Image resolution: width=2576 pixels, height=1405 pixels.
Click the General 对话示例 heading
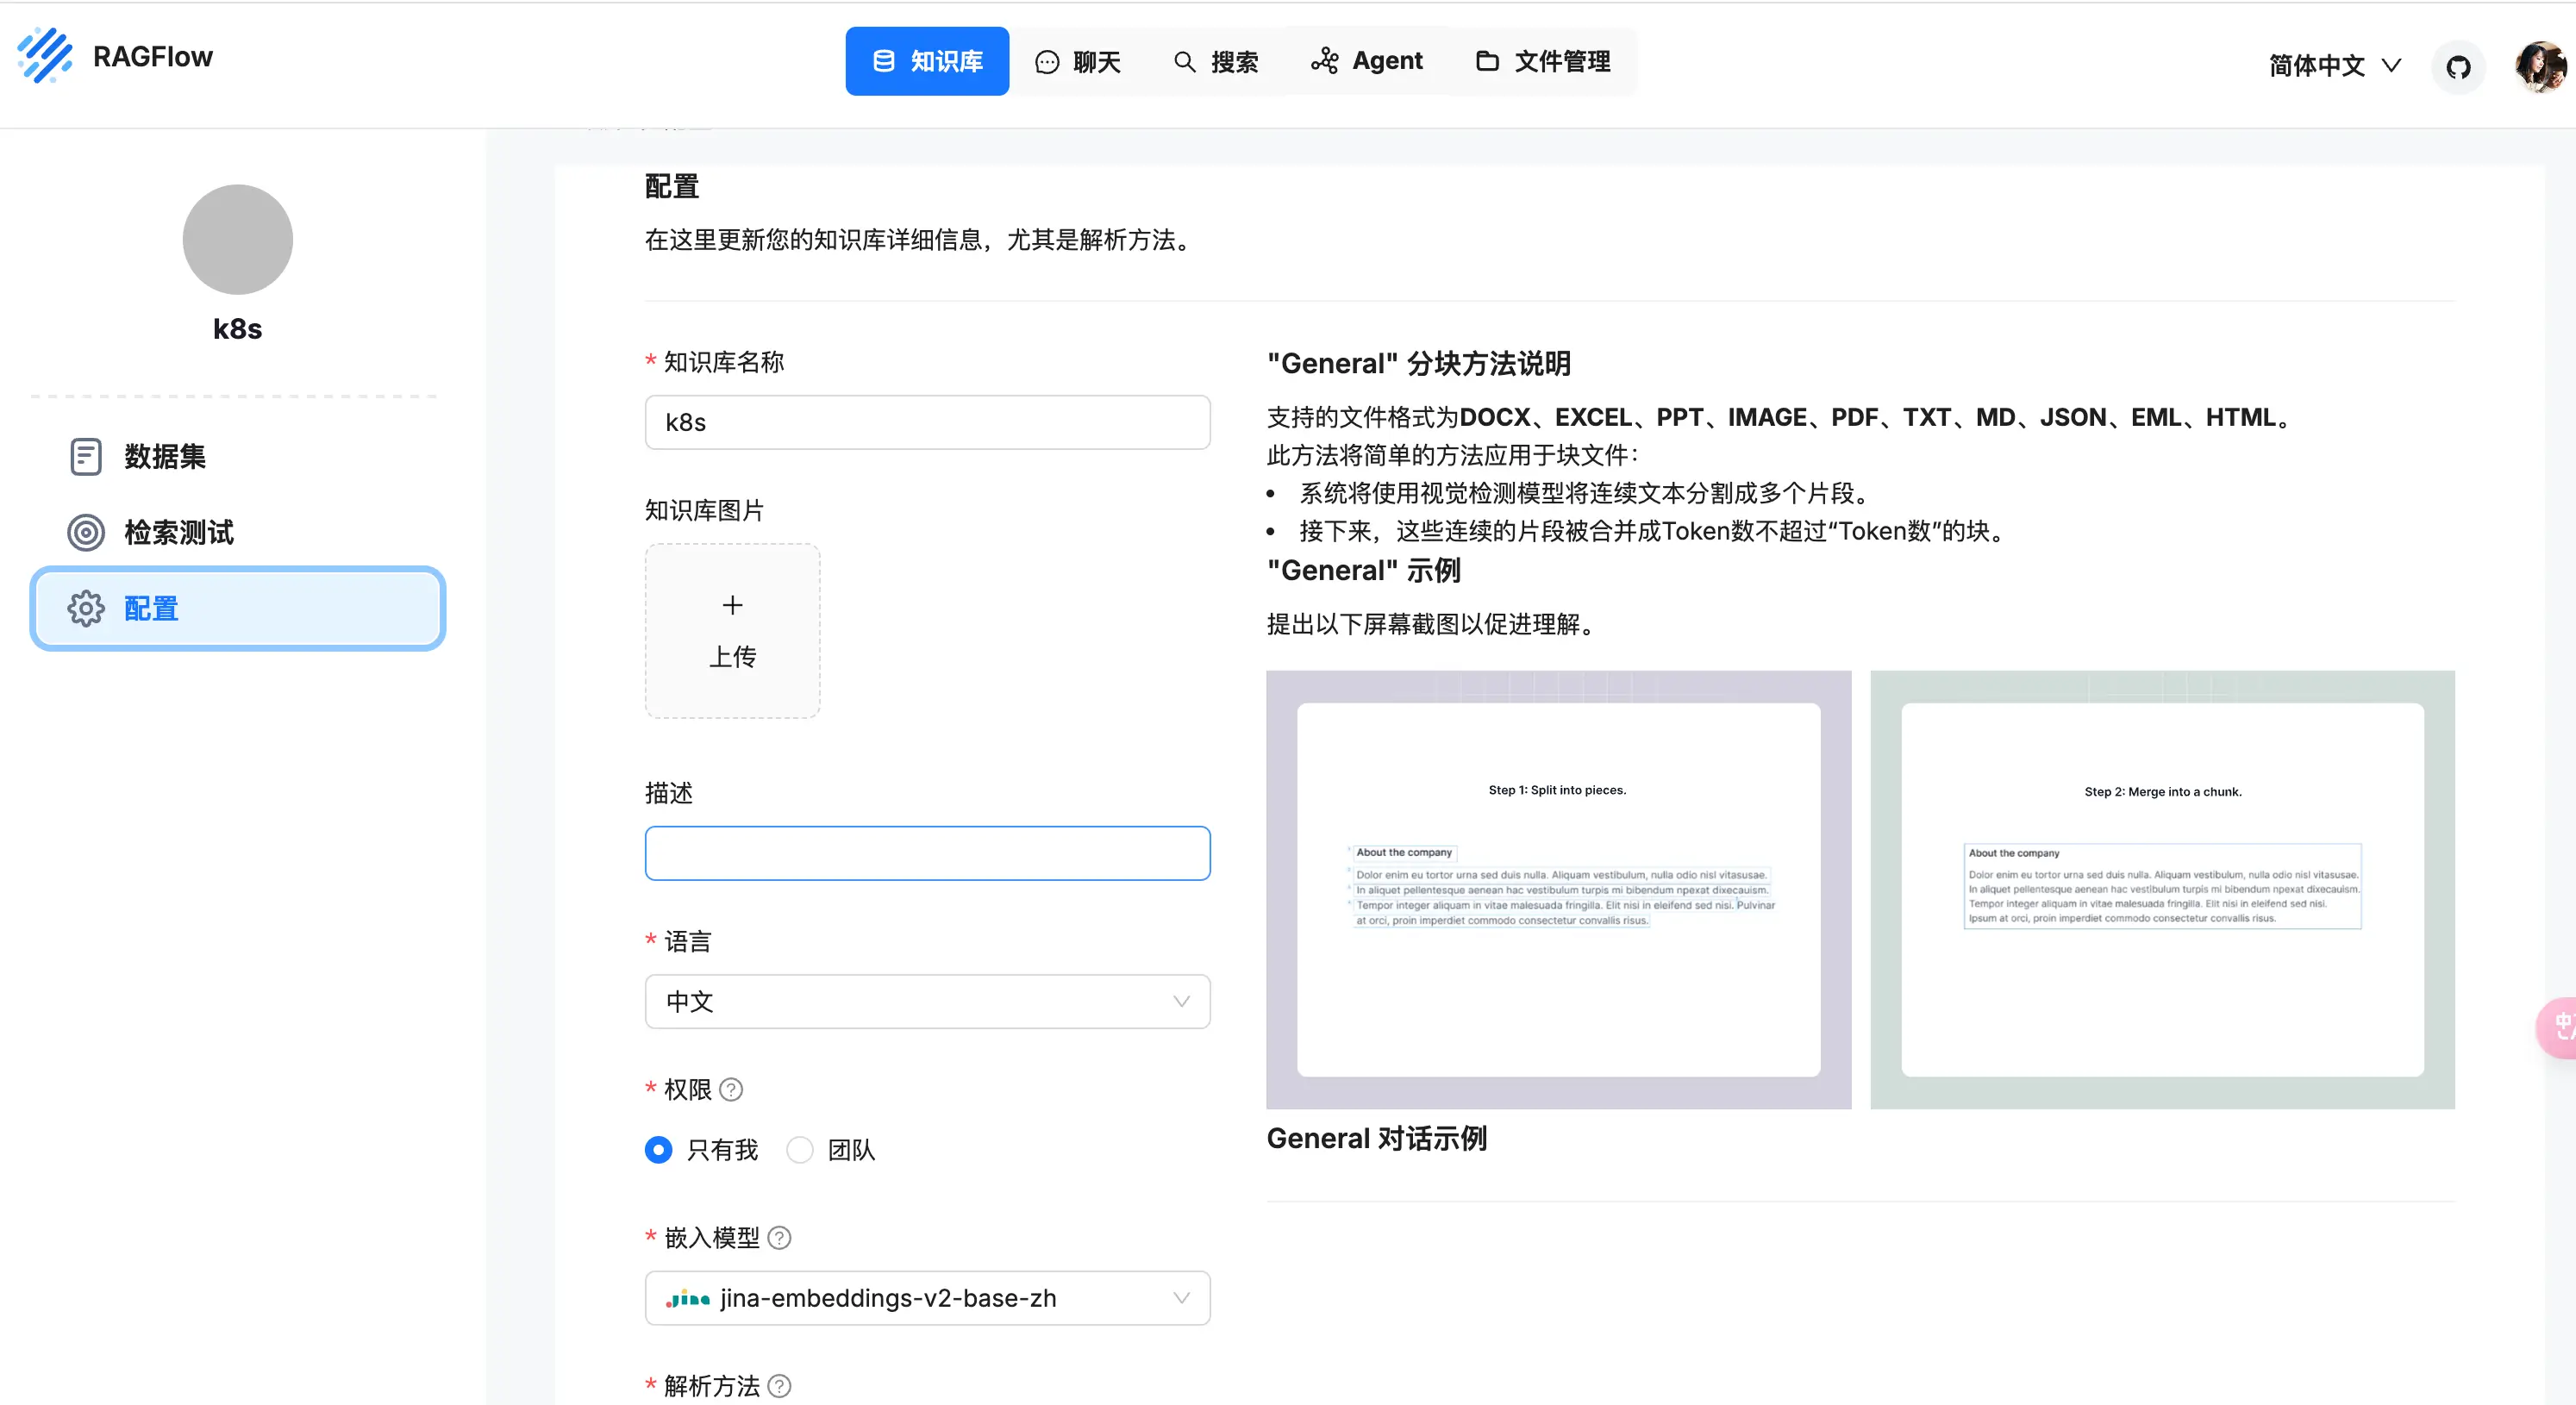[1377, 1138]
